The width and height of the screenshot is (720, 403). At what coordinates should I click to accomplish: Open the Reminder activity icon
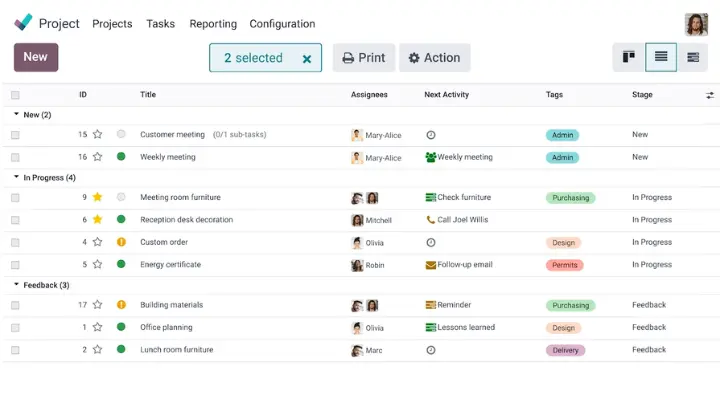pyautogui.click(x=431, y=305)
